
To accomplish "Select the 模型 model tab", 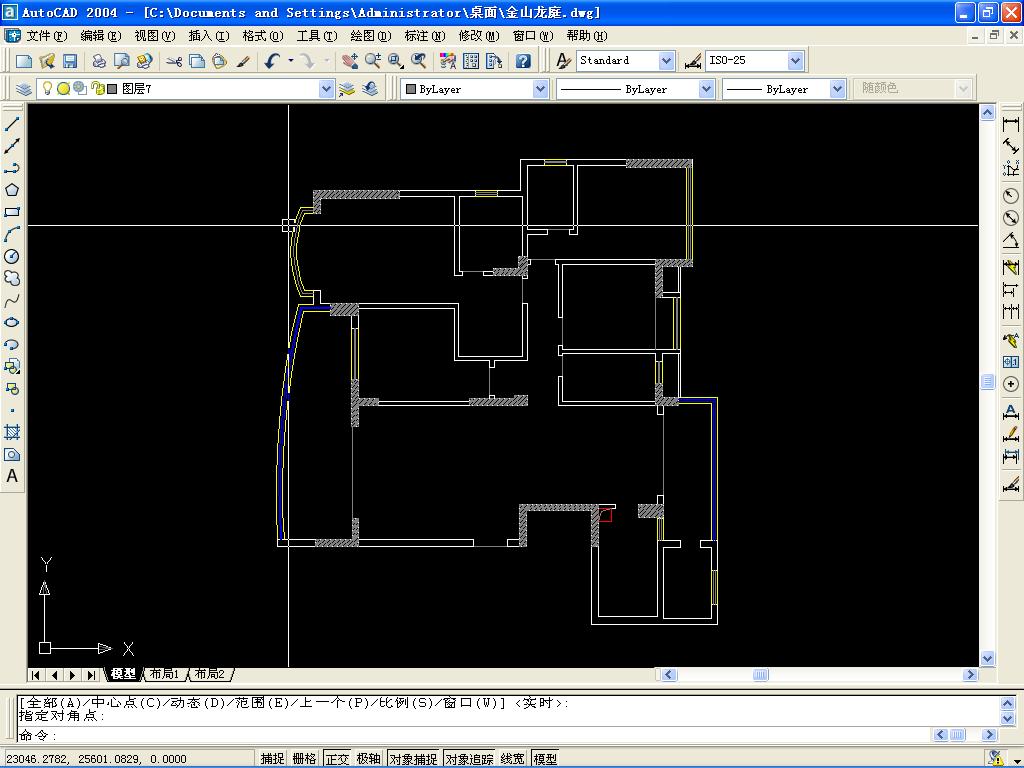I will [123, 674].
